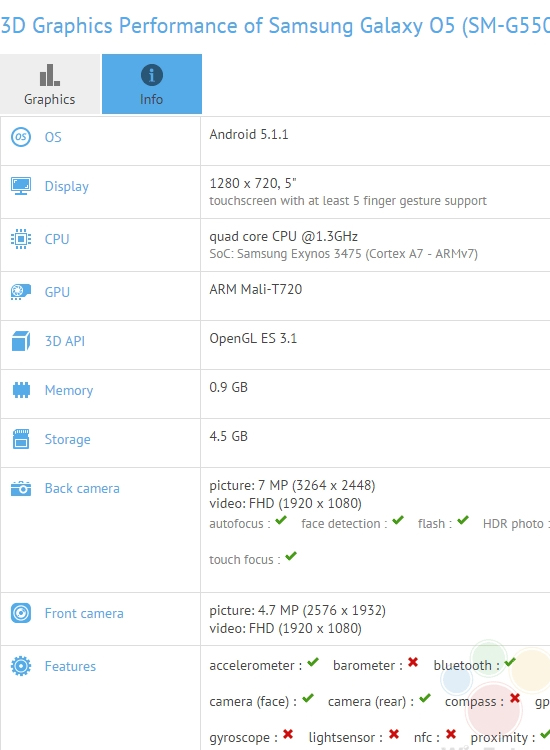Click the Storage SD card icon
Image resolution: width=550 pixels, height=750 pixels.
tap(21, 439)
